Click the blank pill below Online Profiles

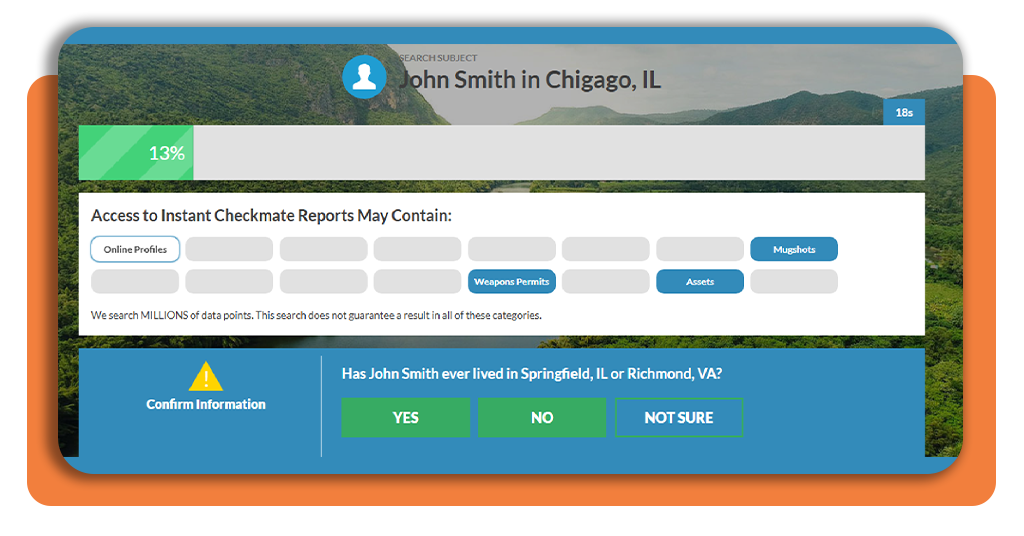pyautogui.click(x=135, y=281)
